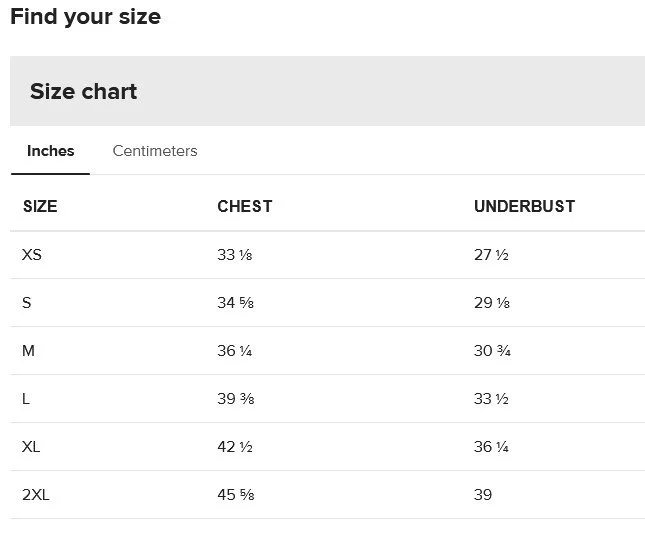Click the M chest value 36 ¼

pos(235,351)
